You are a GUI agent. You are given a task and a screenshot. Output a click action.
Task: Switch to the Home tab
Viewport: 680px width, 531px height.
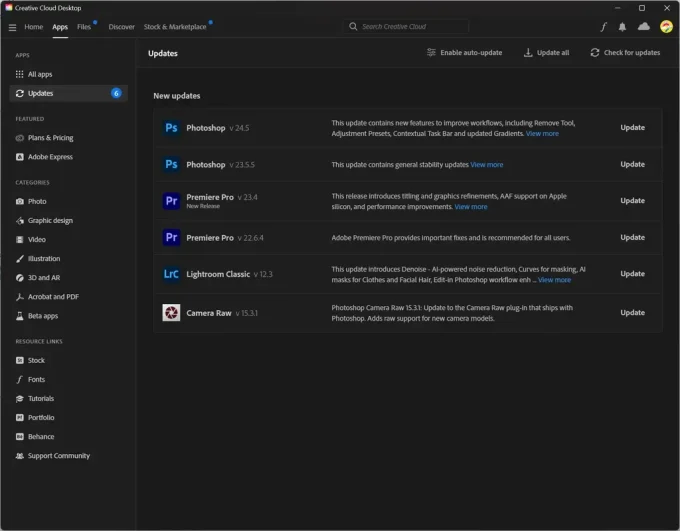click(x=34, y=27)
